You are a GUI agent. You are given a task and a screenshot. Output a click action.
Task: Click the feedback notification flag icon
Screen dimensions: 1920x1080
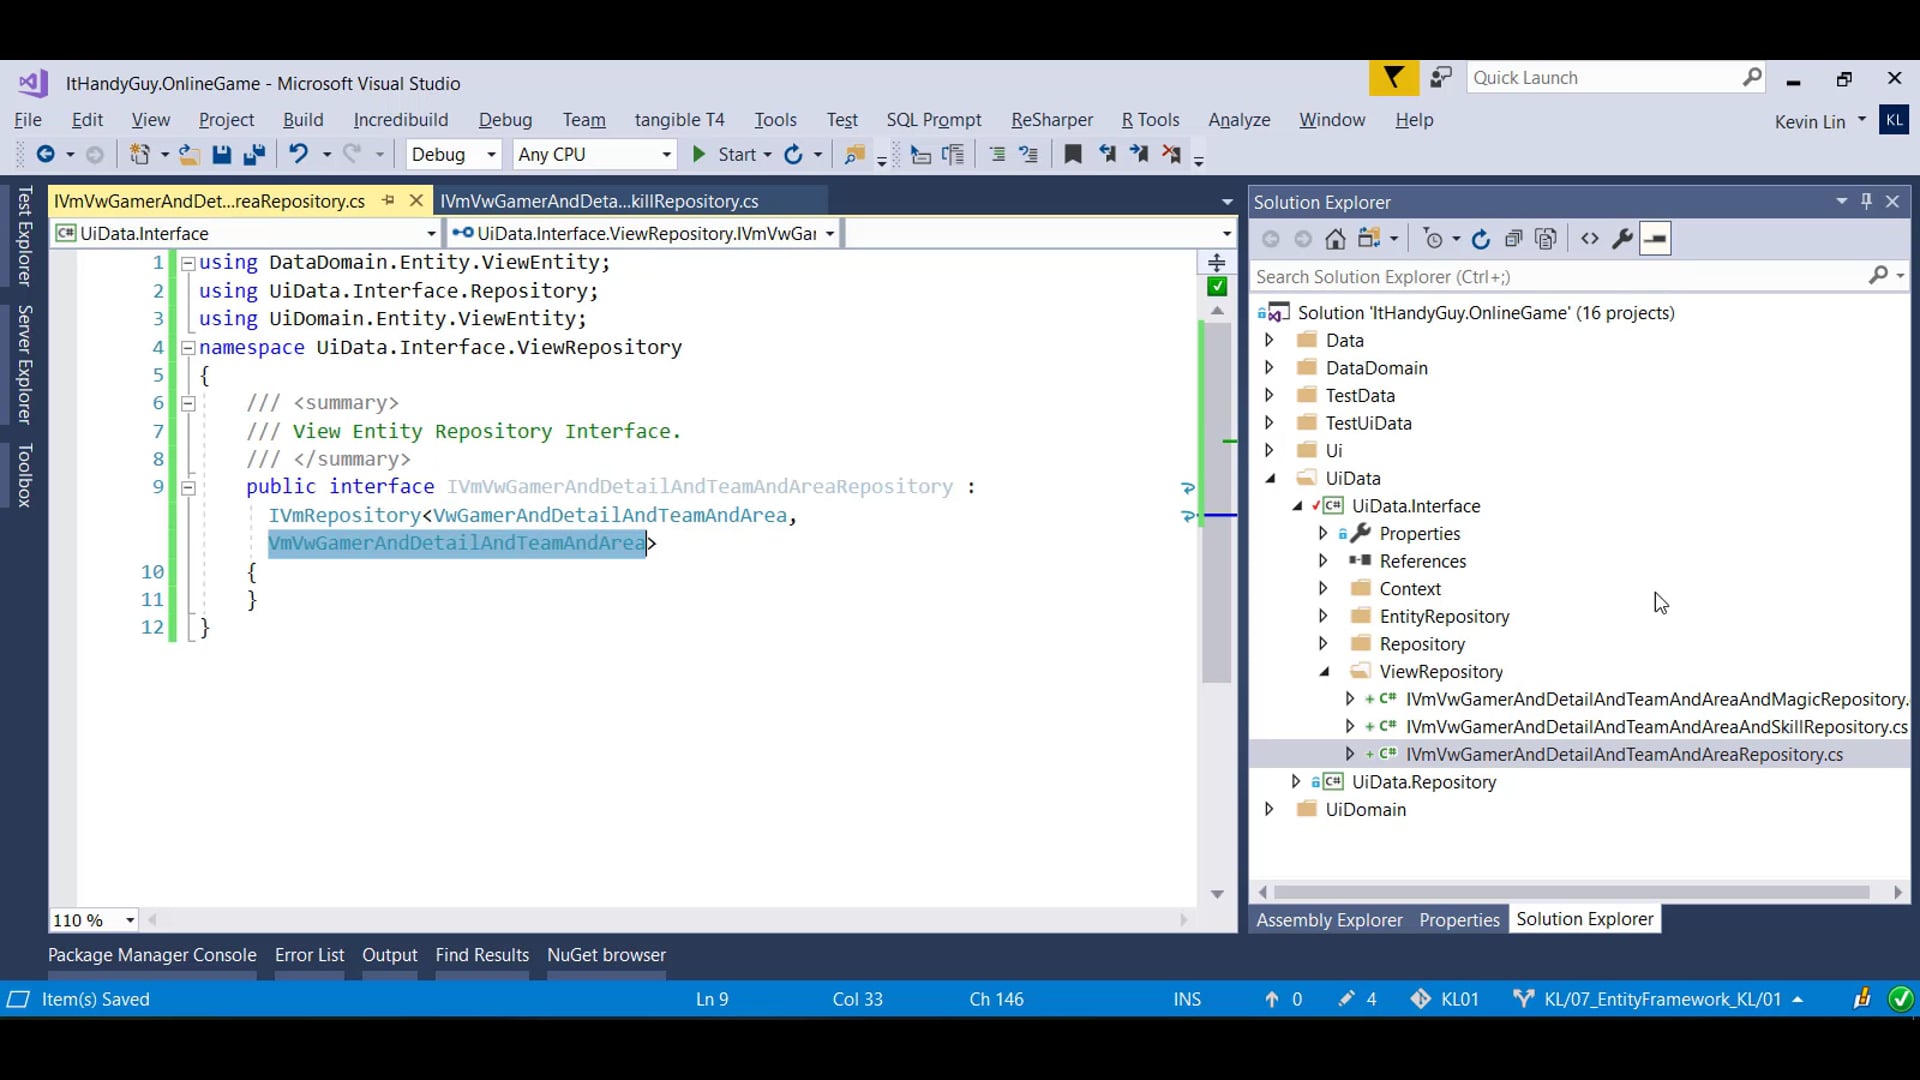pyautogui.click(x=1393, y=78)
